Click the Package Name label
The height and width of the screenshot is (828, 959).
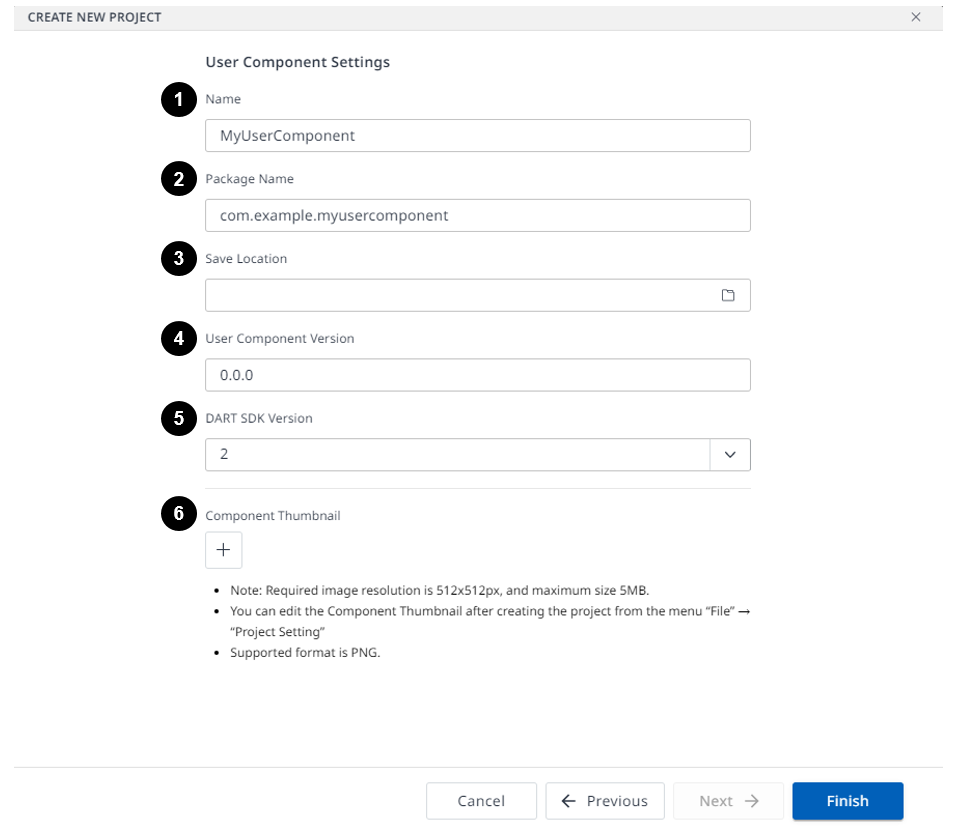tap(250, 179)
